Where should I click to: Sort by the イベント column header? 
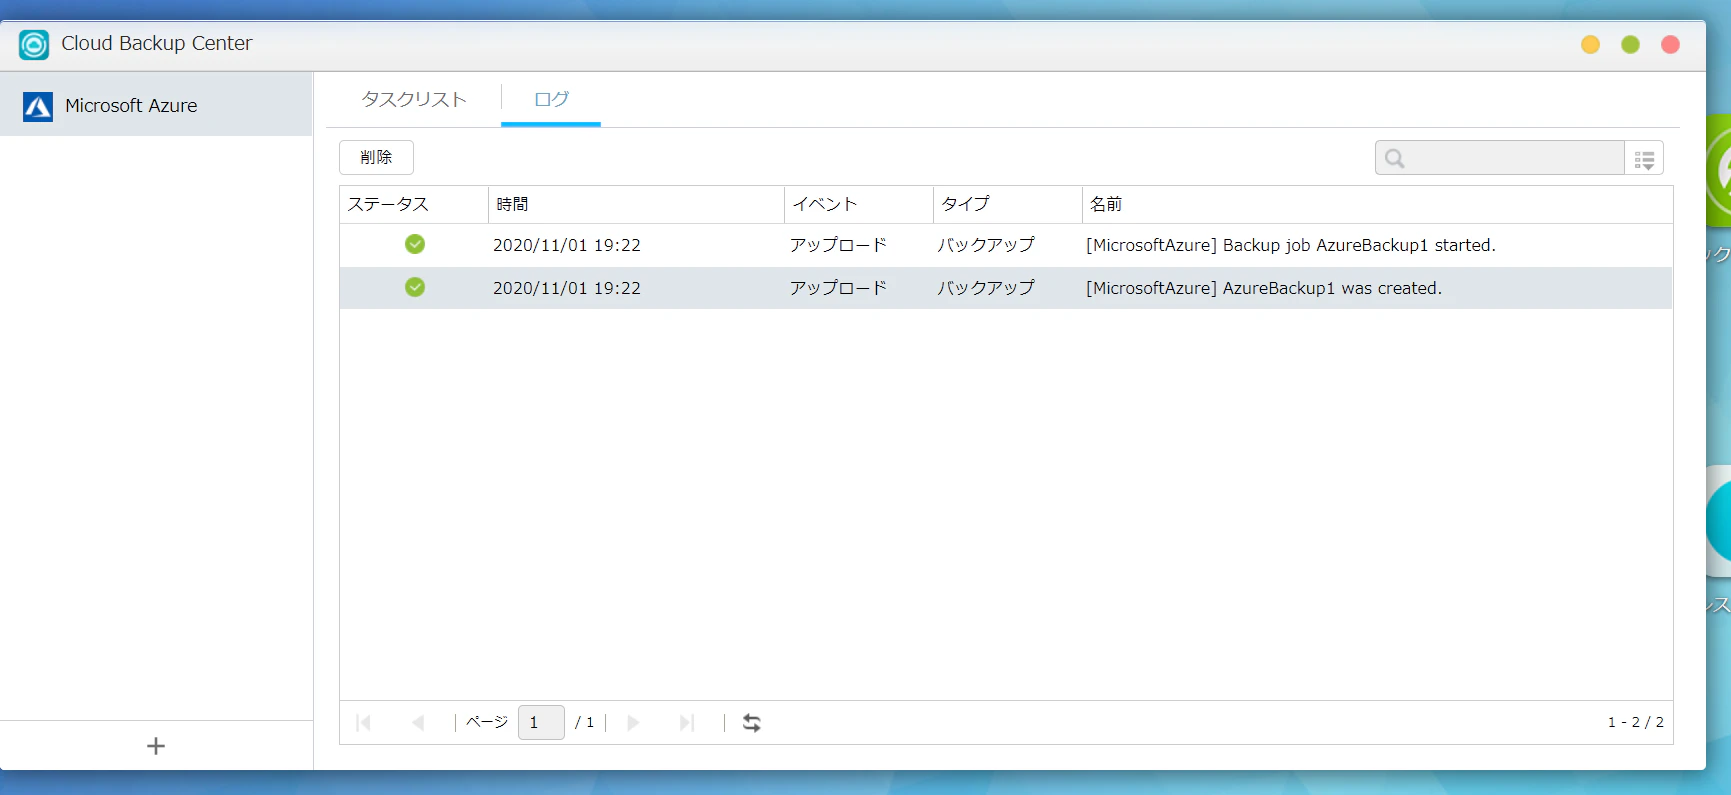coord(859,204)
